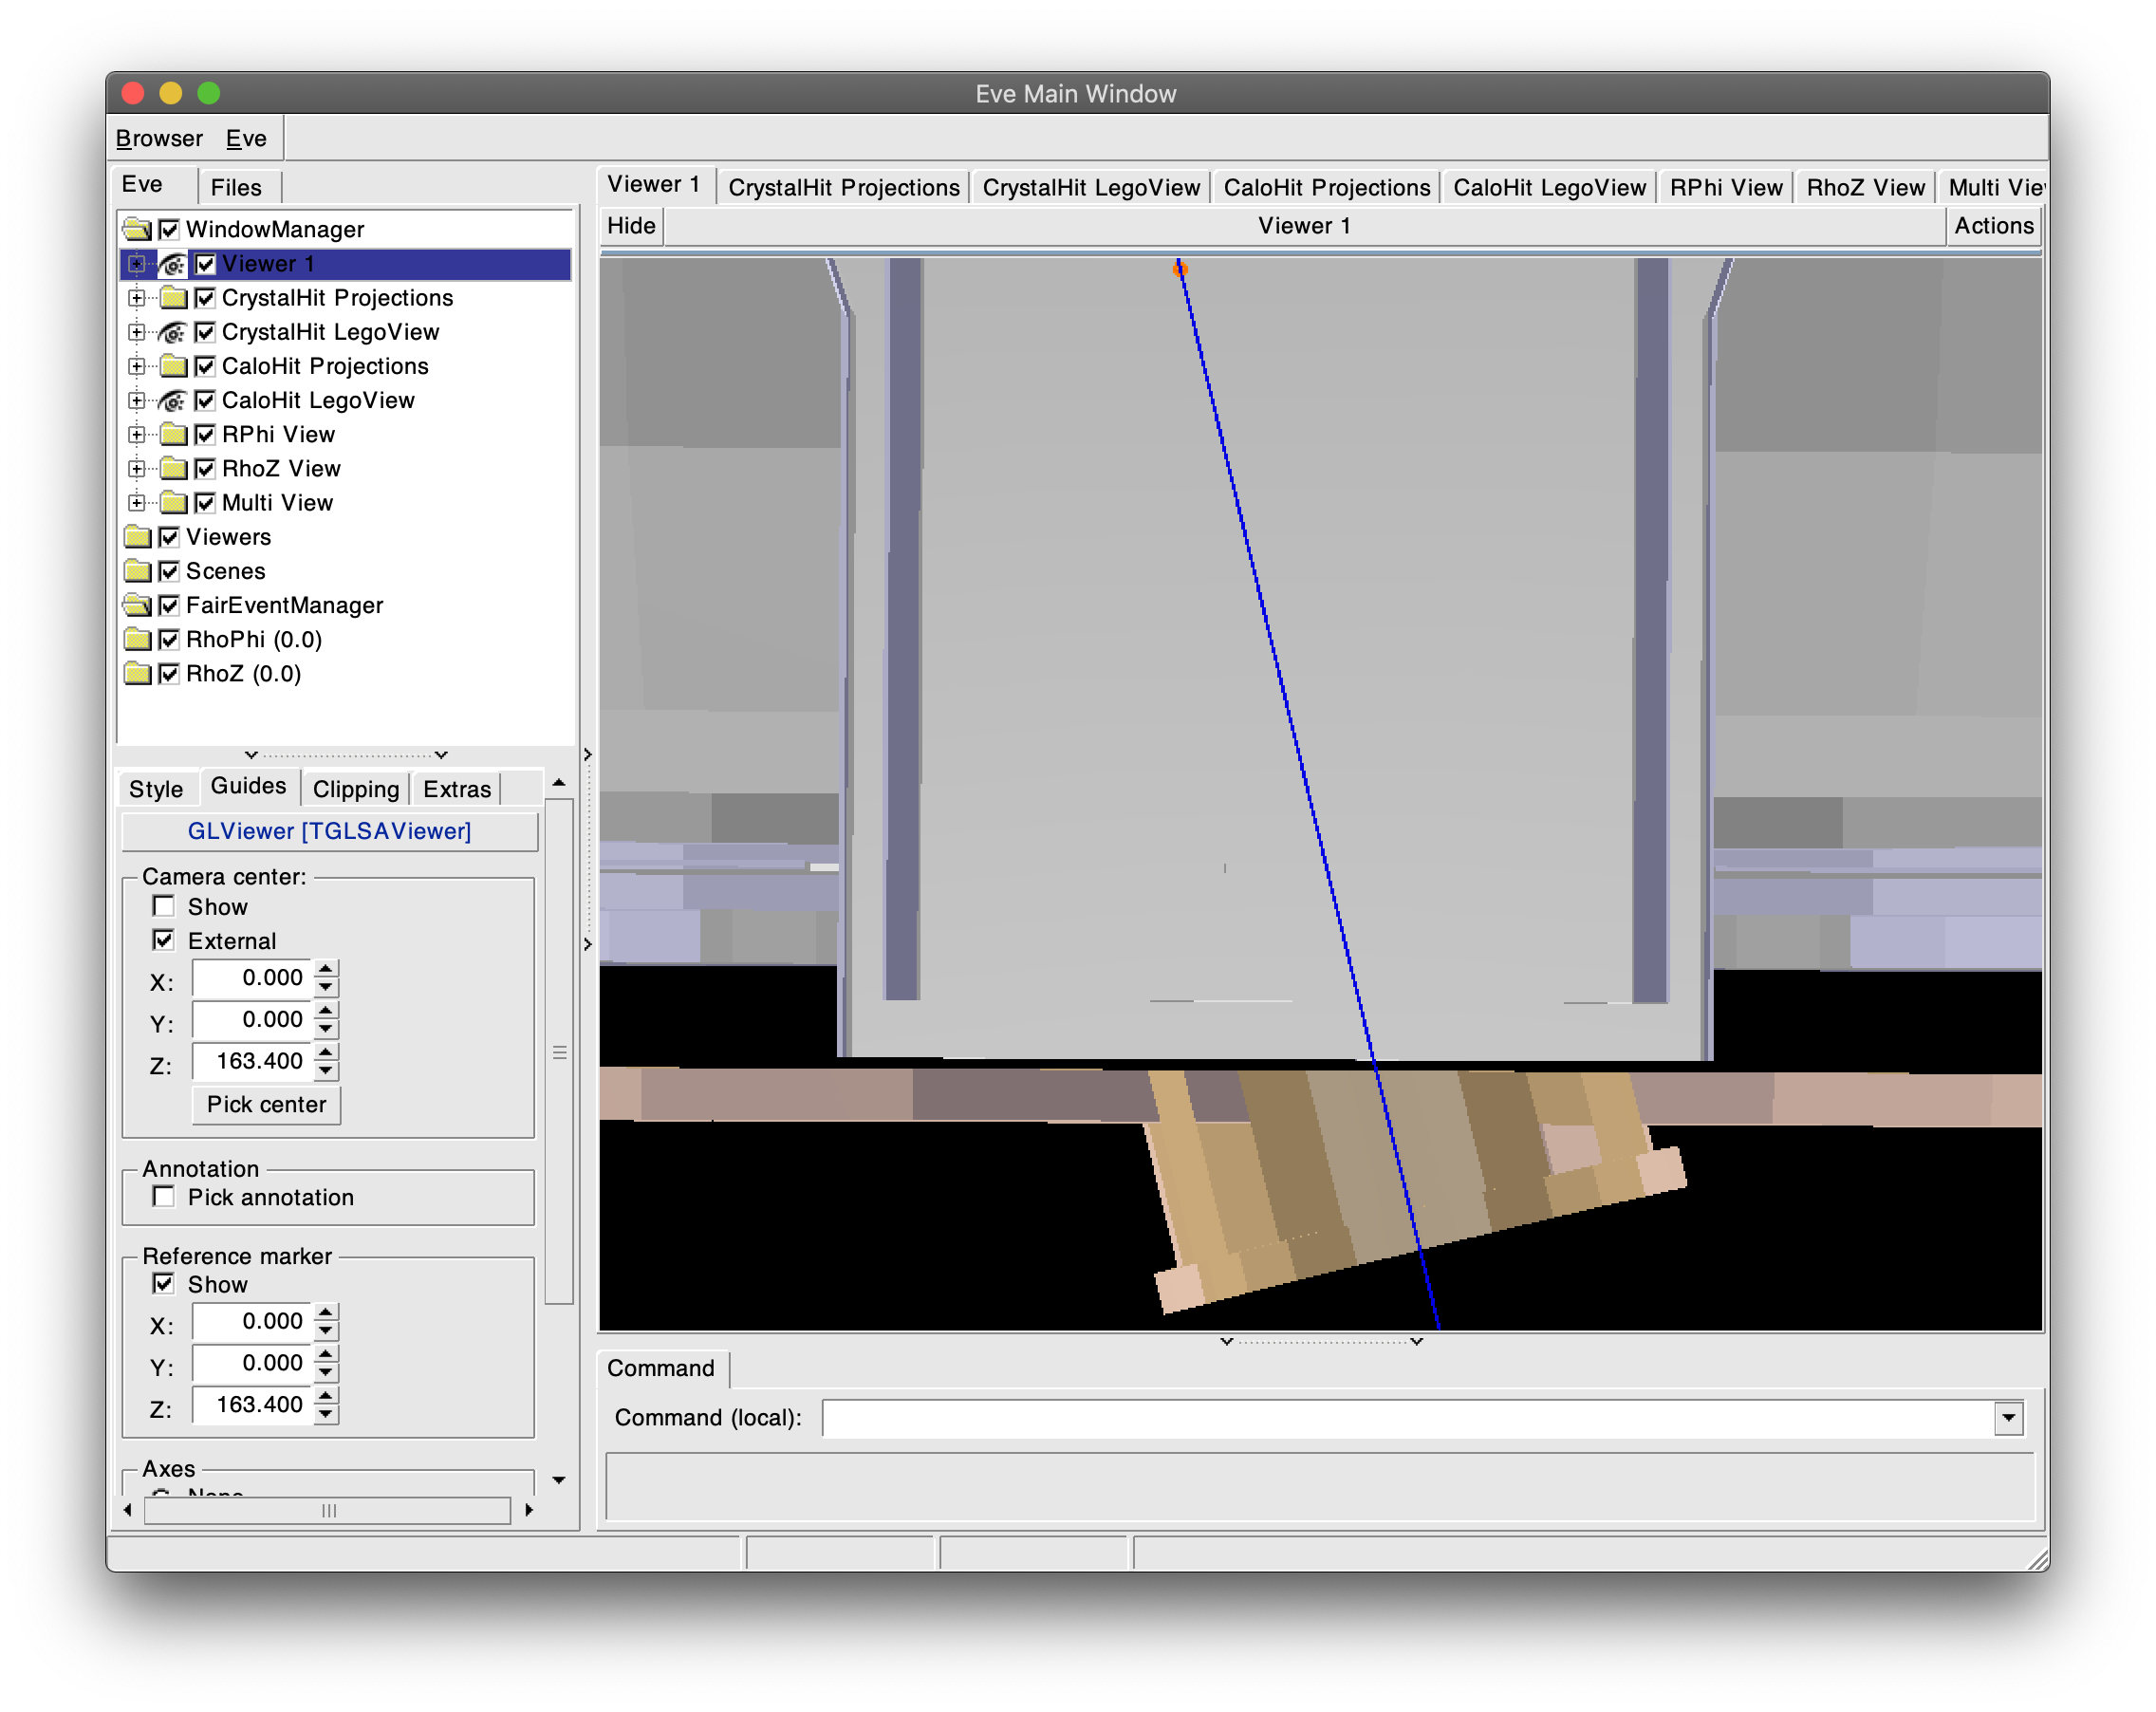The width and height of the screenshot is (2156, 1712).
Task: Open the Command (local) dropdown arrow
Action: pyautogui.click(x=2008, y=1418)
